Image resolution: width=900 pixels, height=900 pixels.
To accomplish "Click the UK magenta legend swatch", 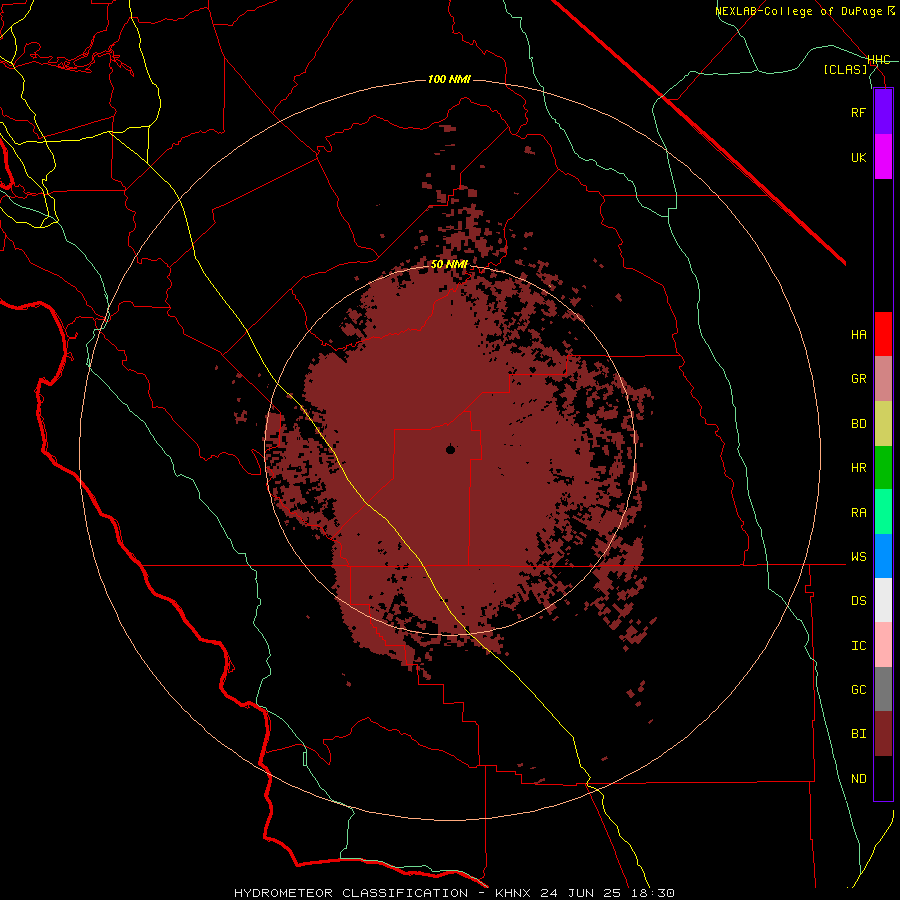I will click(883, 157).
